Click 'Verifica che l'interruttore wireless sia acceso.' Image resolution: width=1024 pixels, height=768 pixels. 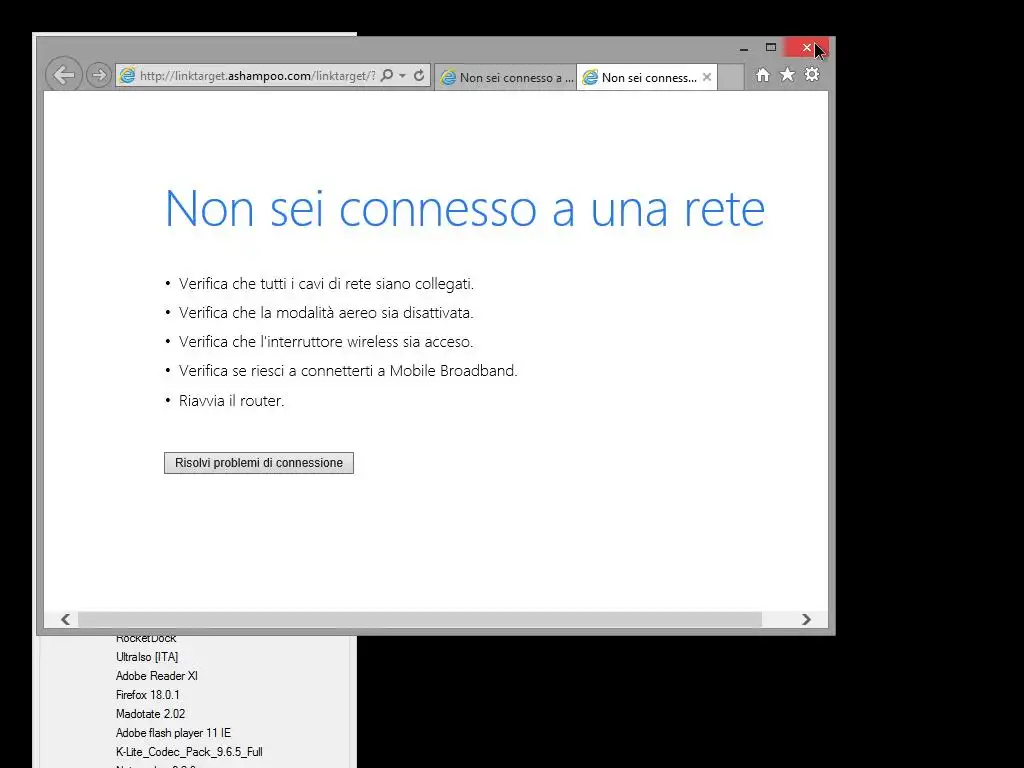tap(326, 342)
